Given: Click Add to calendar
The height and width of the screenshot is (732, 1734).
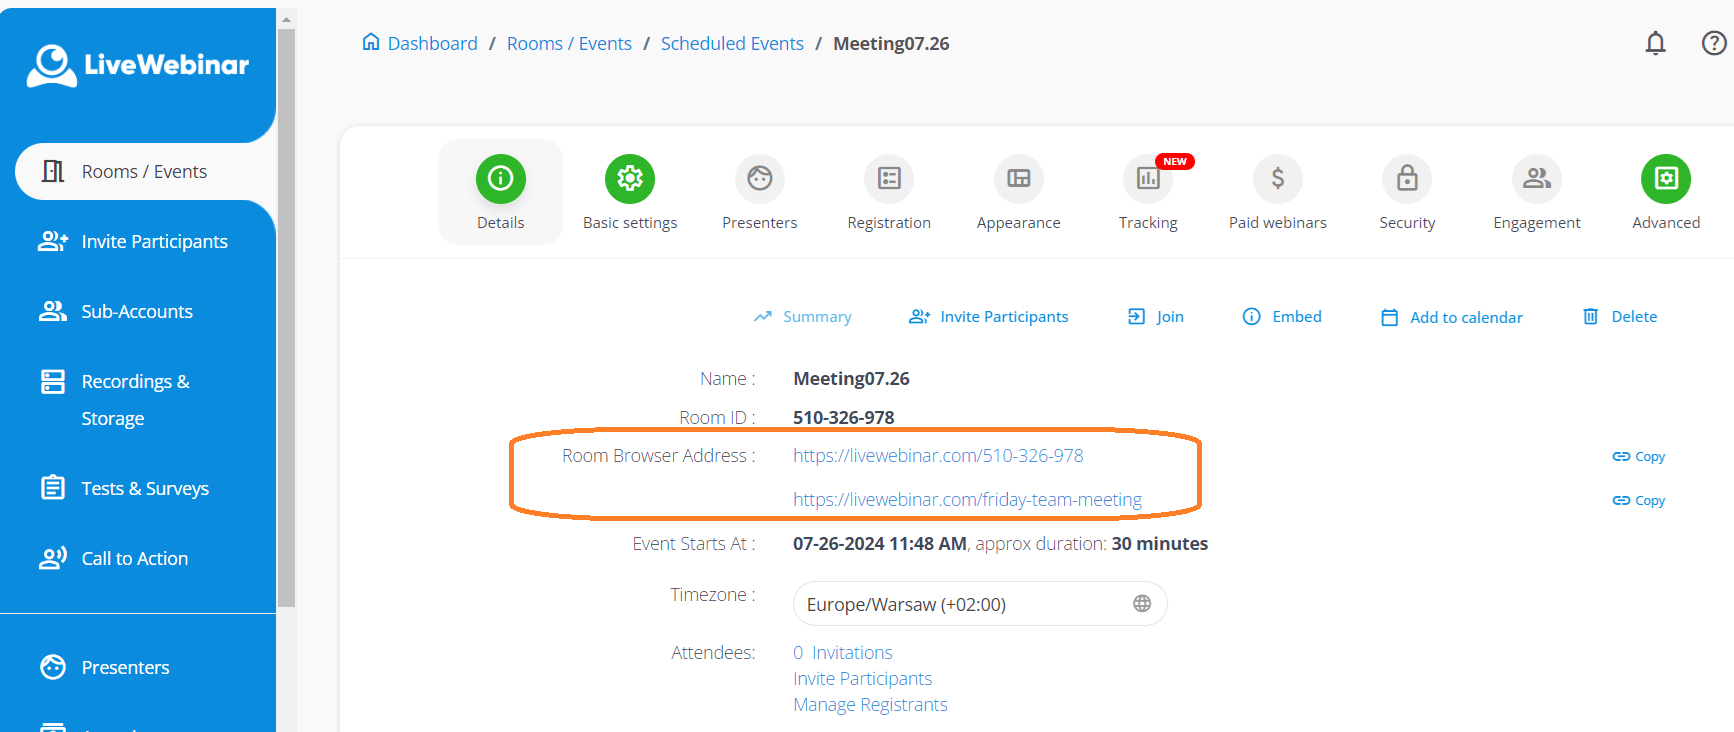Looking at the screenshot, I should 1452,317.
